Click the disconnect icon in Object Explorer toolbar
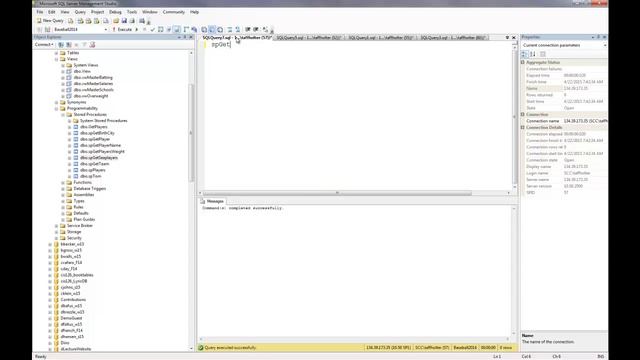The width and height of the screenshot is (640, 360). 69,44
